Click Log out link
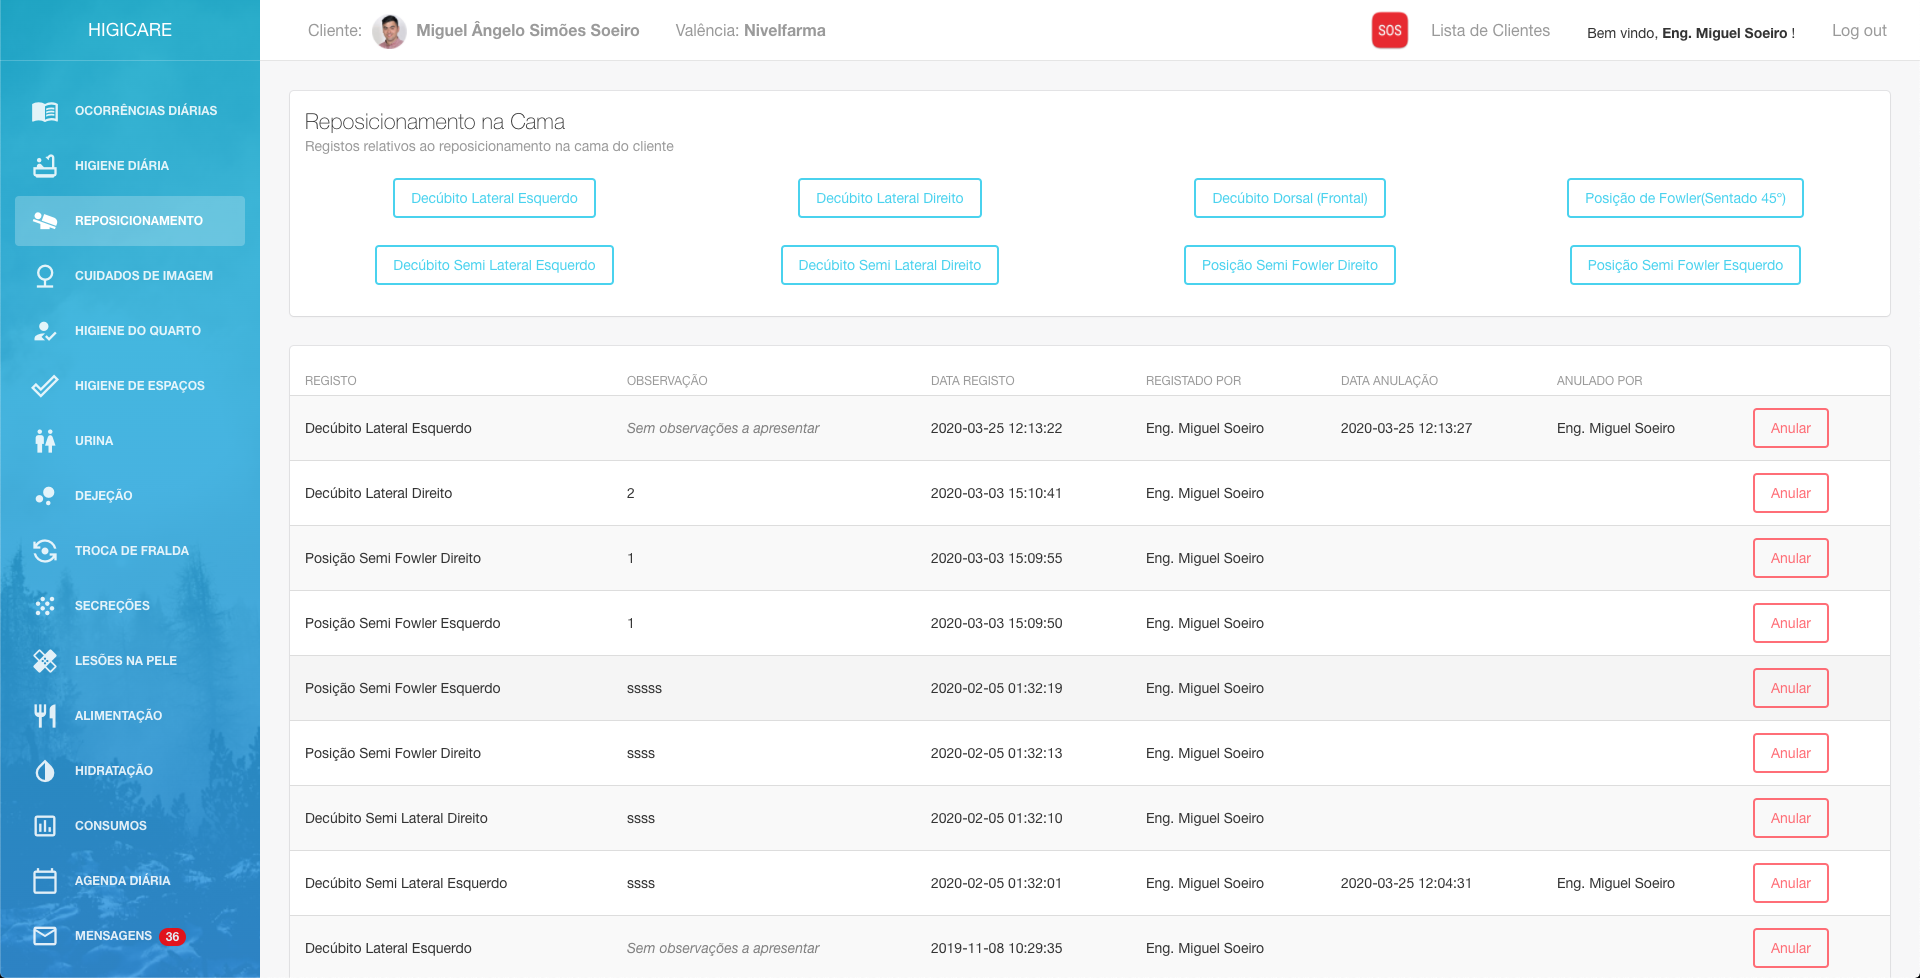1920x978 pixels. pyautogui.click(x=1859, y=31)
